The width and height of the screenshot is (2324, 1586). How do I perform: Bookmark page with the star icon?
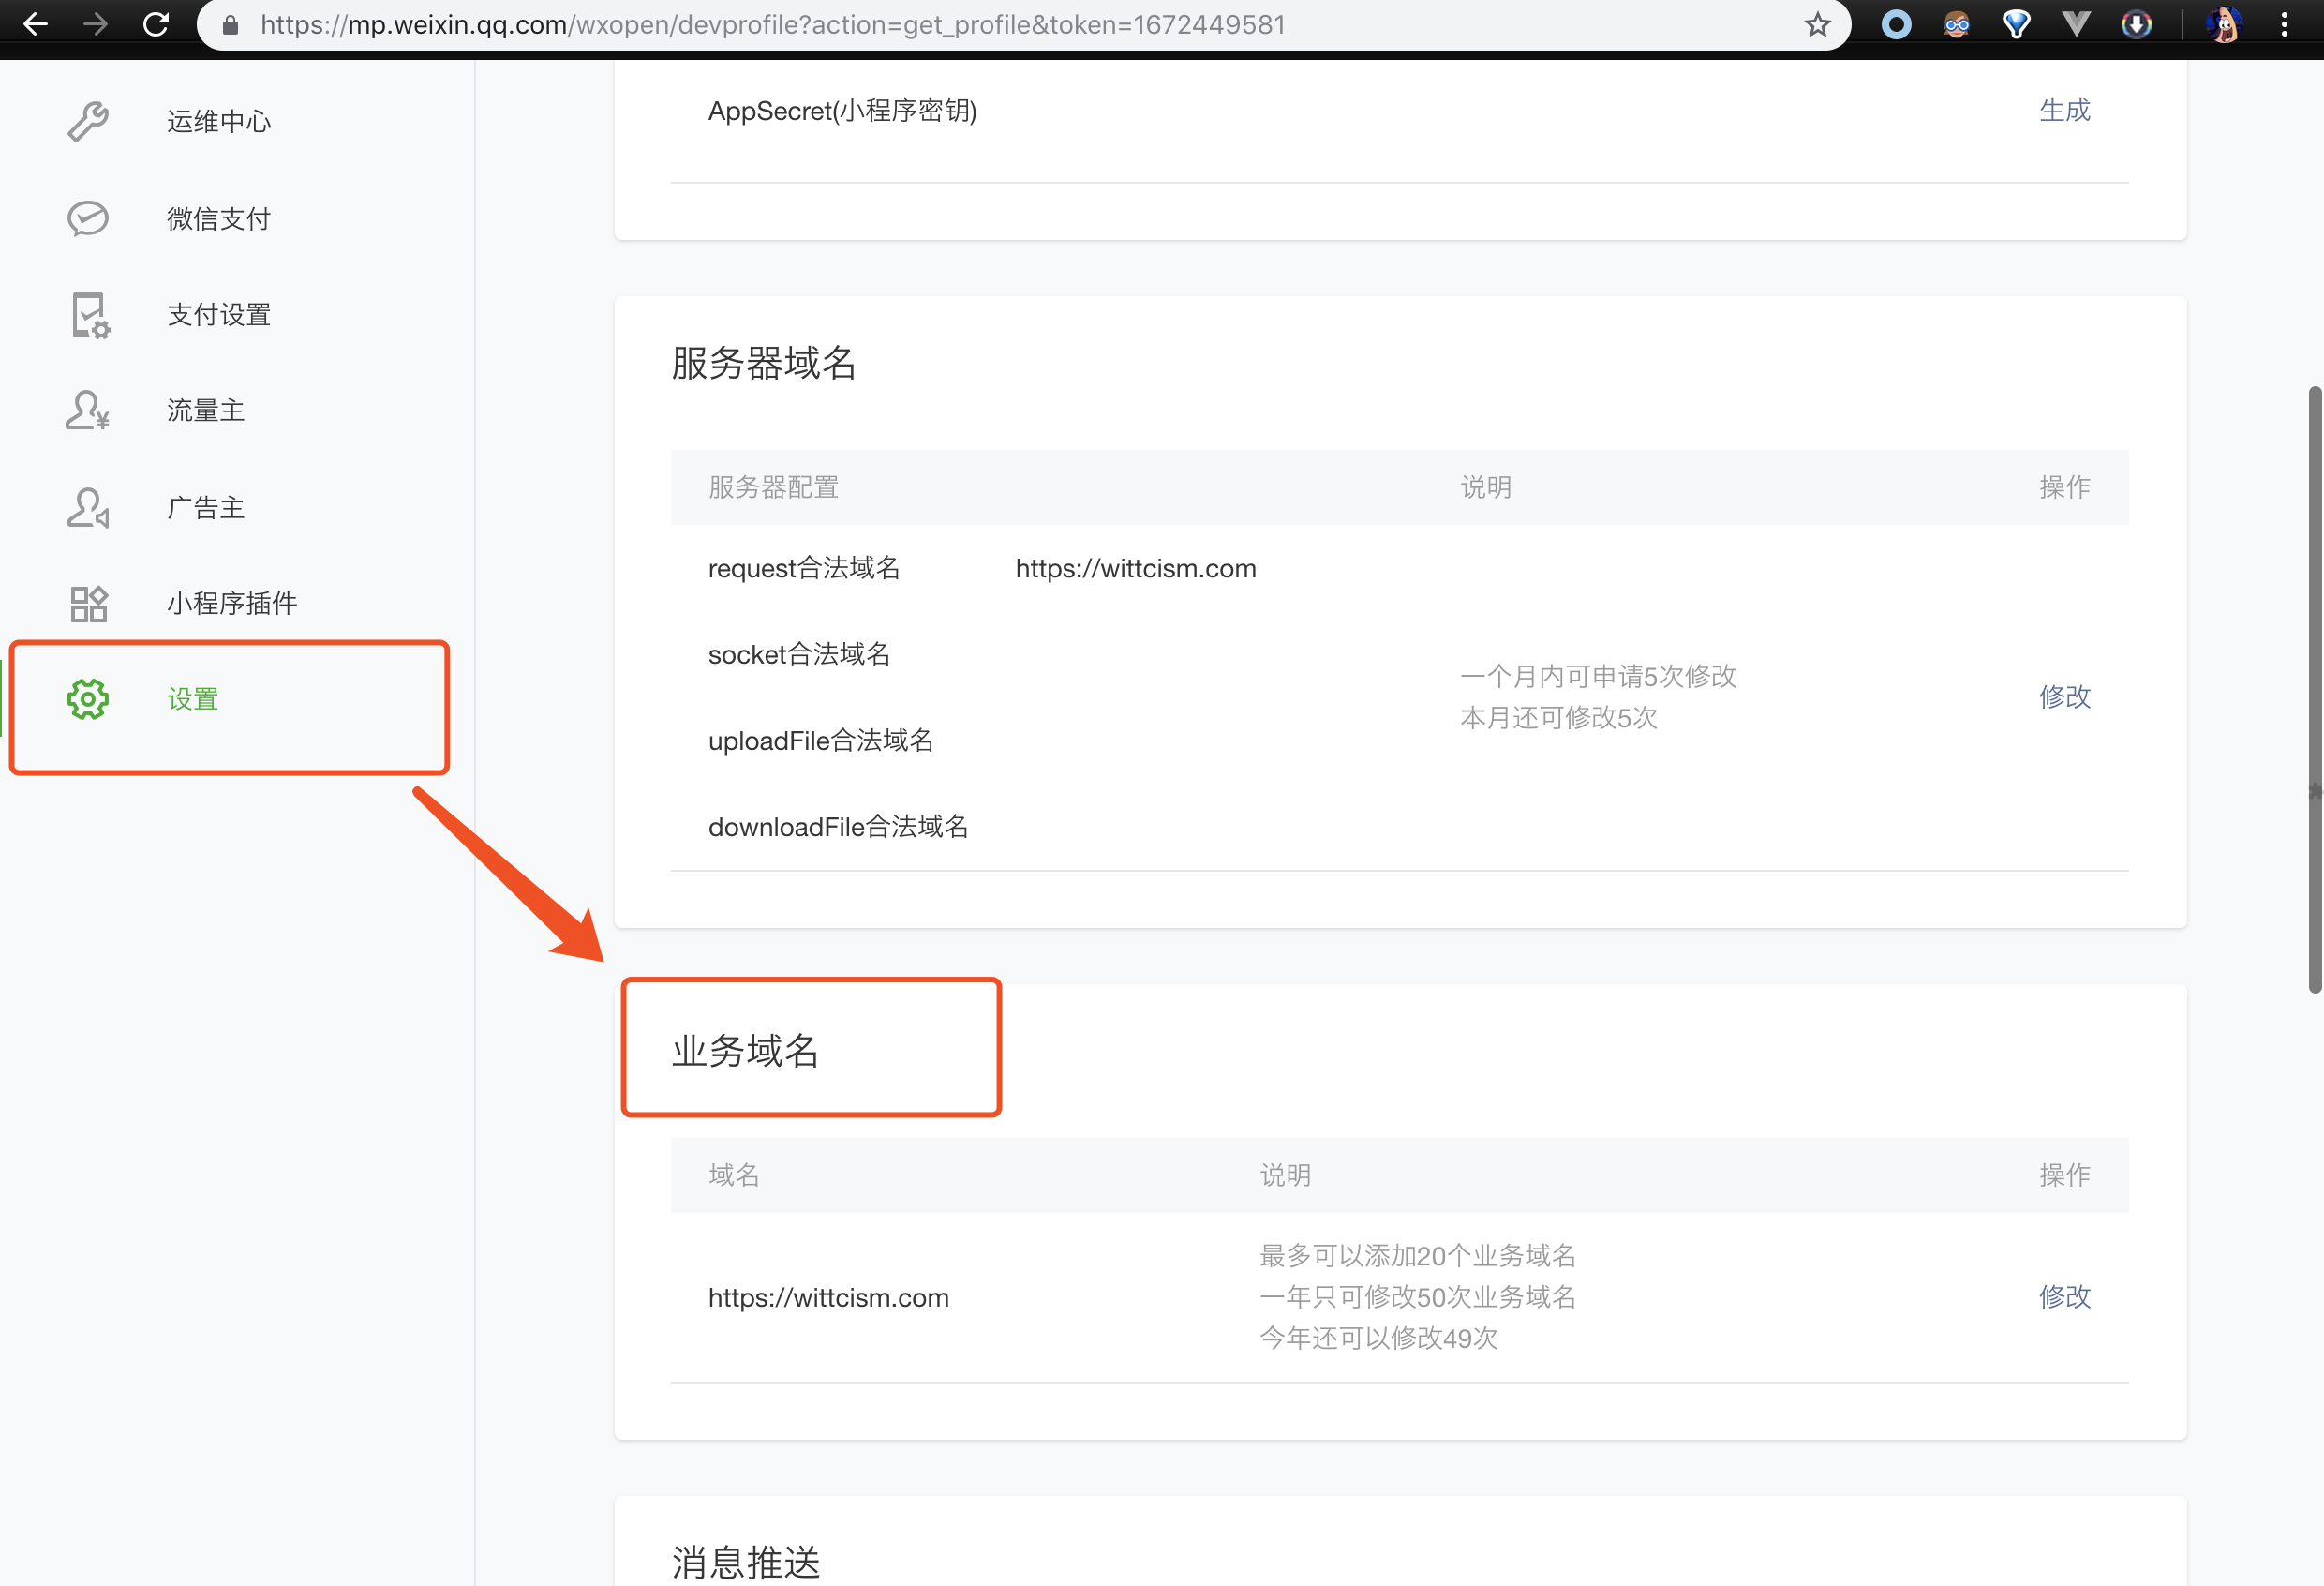1817,25
